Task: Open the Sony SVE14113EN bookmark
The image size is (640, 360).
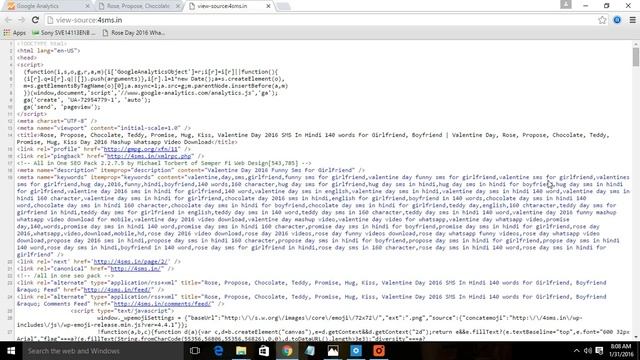Action: pos(64,33)
